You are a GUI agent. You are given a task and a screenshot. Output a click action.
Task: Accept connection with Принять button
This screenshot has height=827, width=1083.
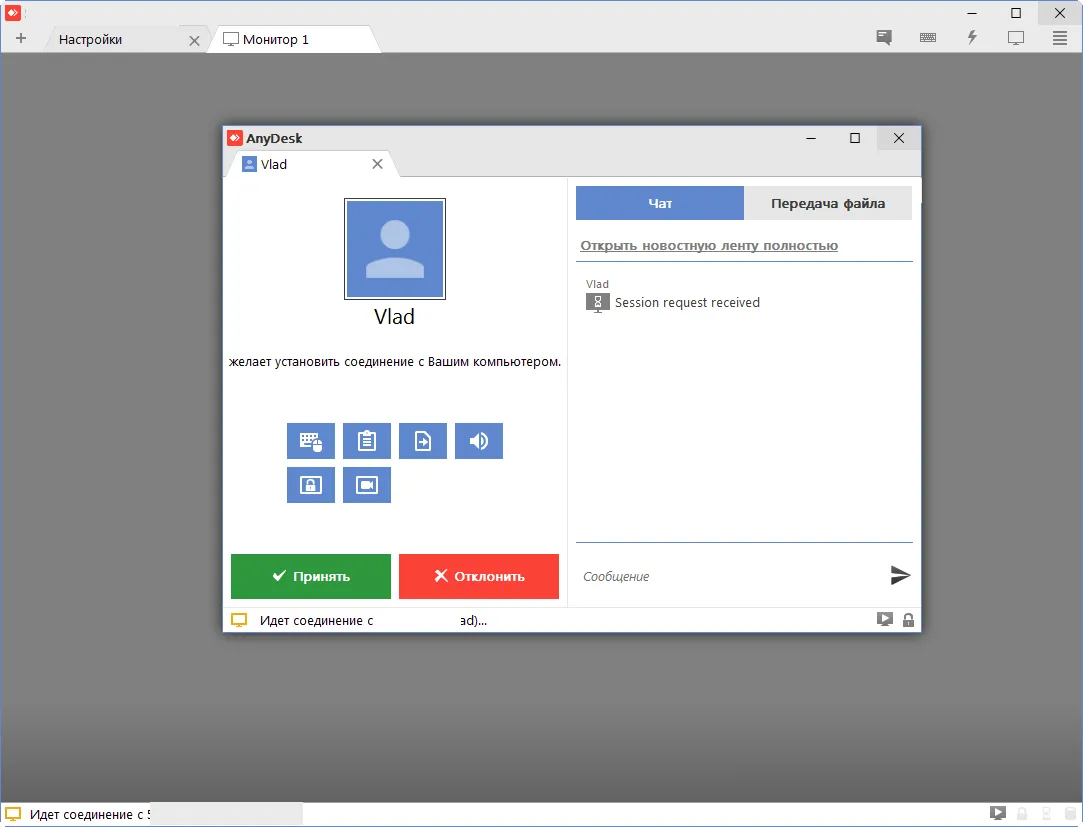pyautogui.click(x=310, y=576)
